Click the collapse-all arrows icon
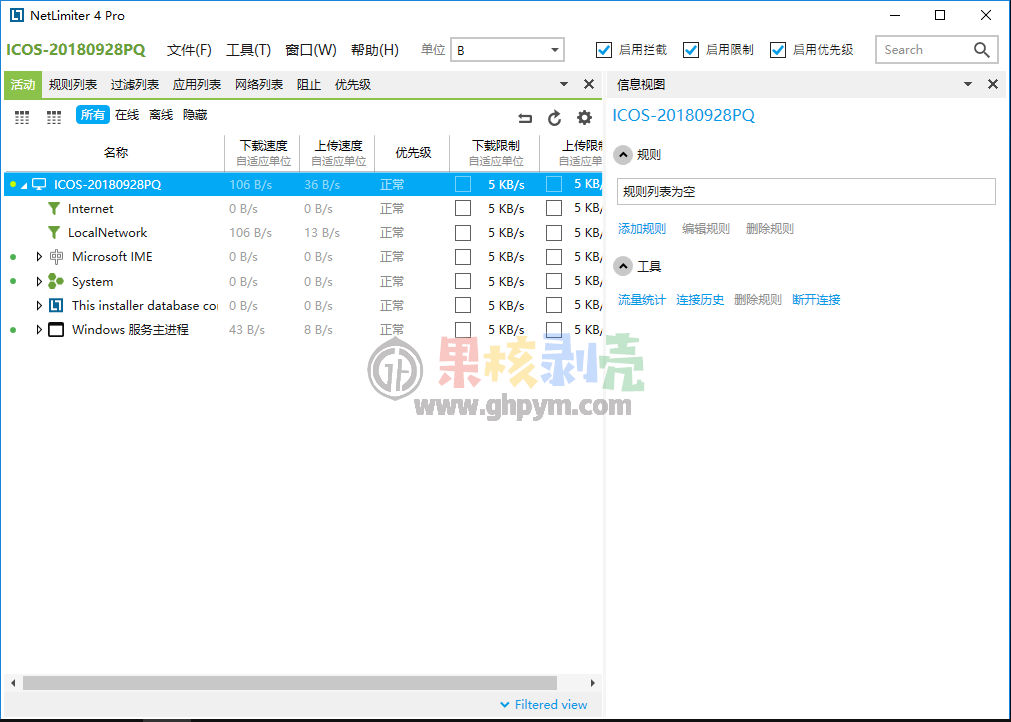 tap(525, 118)
